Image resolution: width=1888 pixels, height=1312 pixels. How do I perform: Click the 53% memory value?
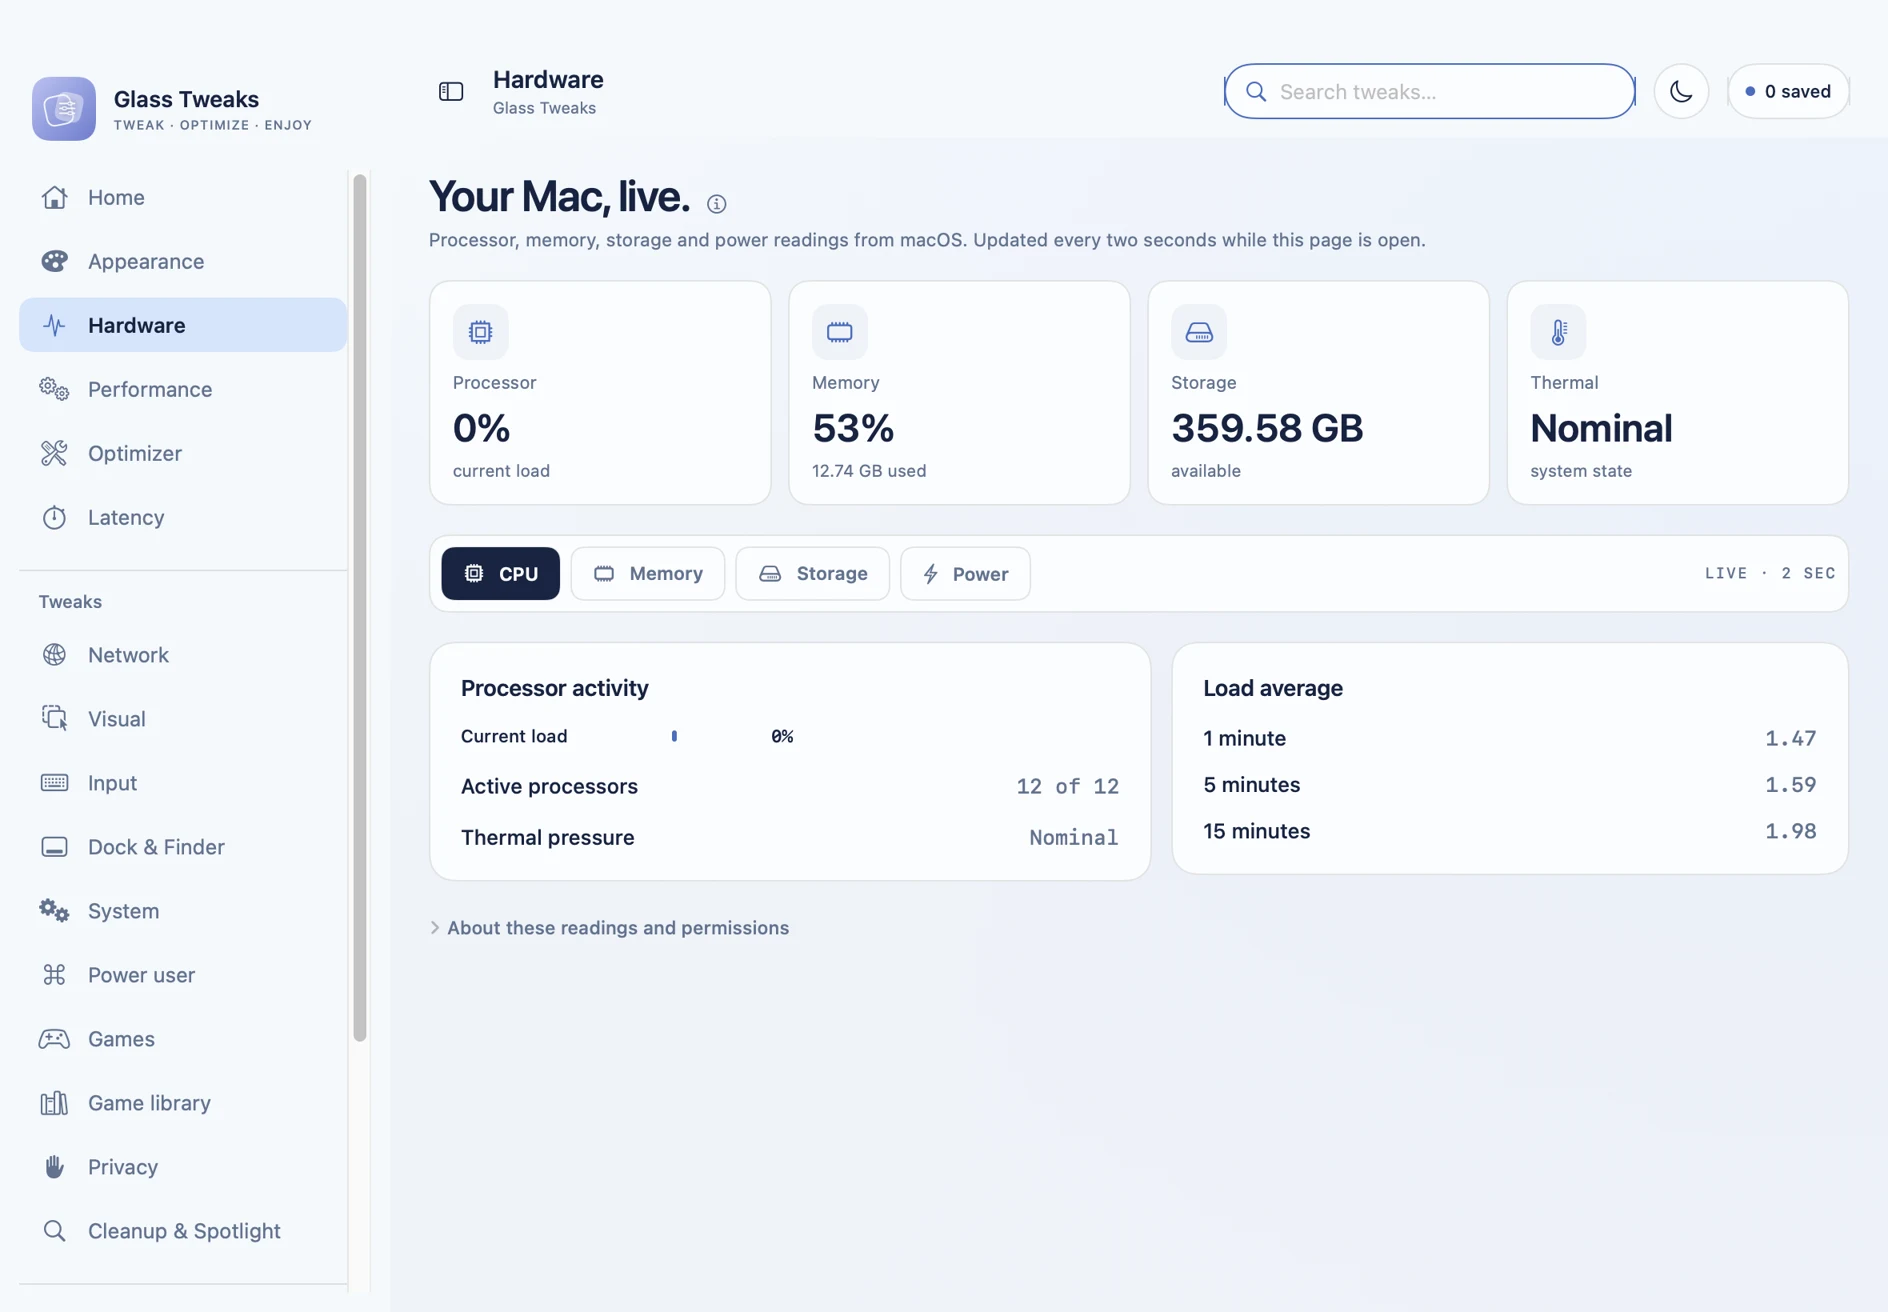[852, 428]
